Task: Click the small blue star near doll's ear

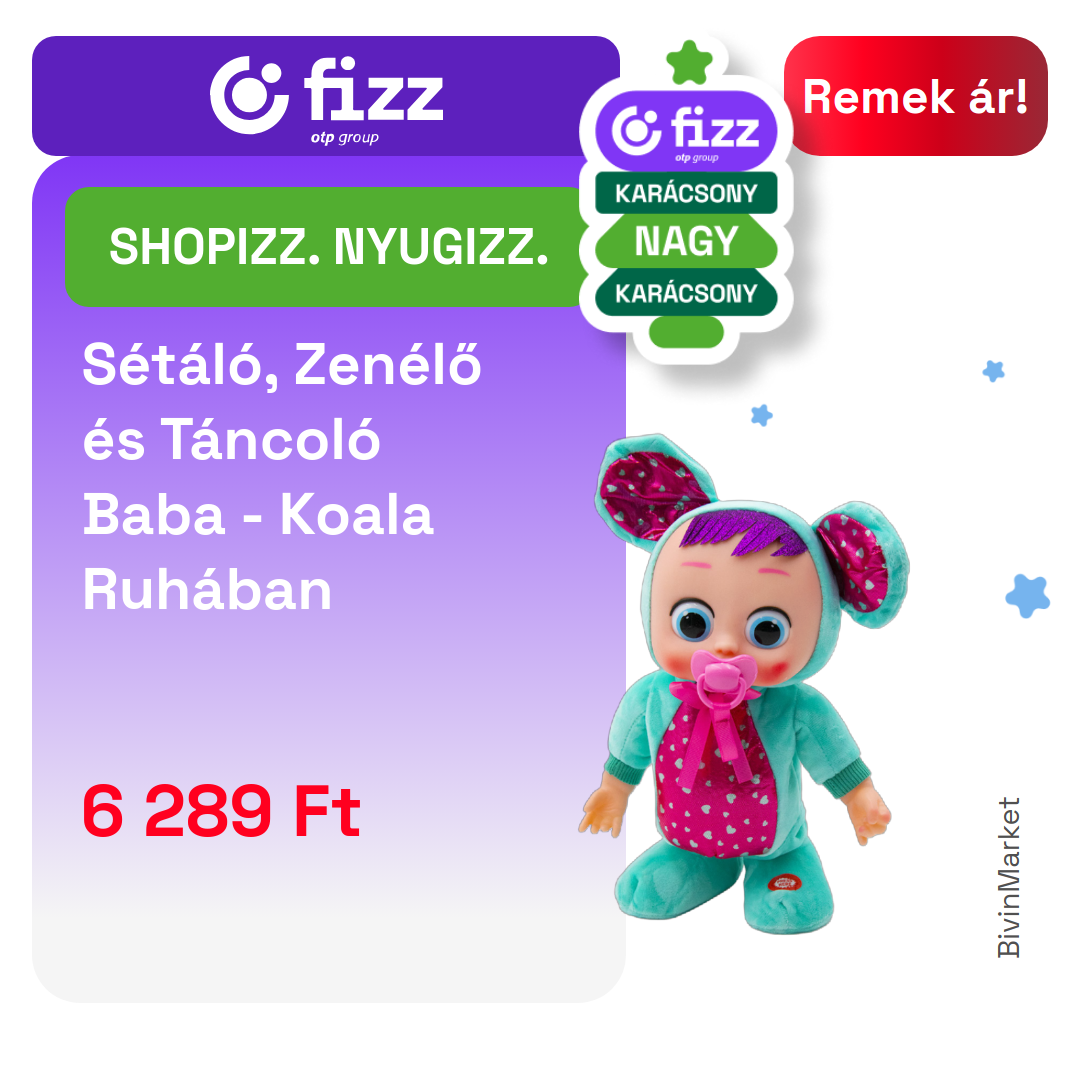Action: coord(761,415)
